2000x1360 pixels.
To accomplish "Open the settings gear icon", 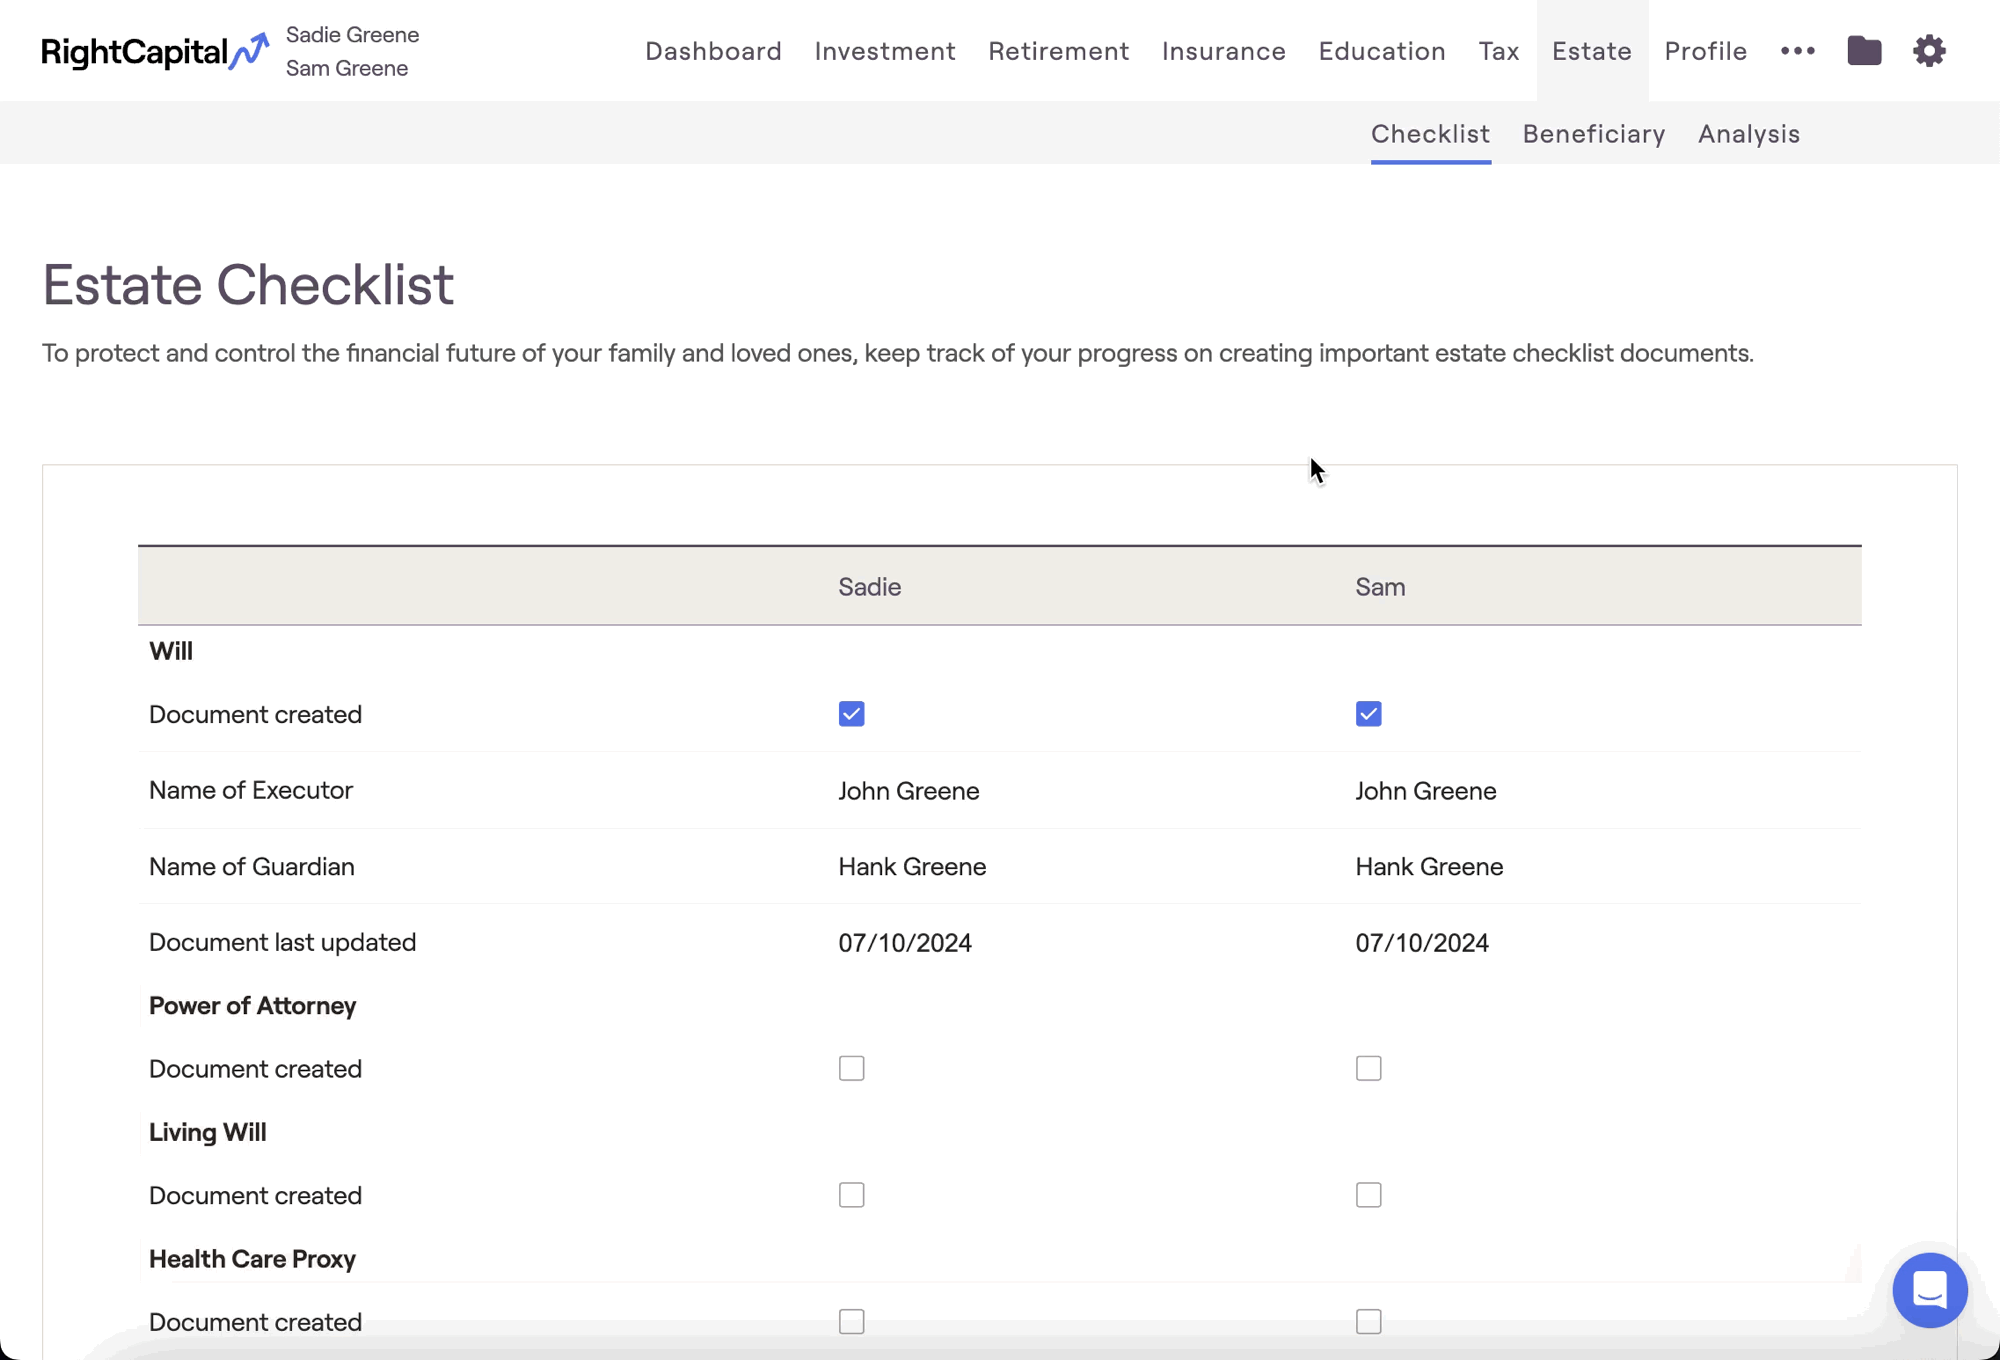I will [1929, 51].
